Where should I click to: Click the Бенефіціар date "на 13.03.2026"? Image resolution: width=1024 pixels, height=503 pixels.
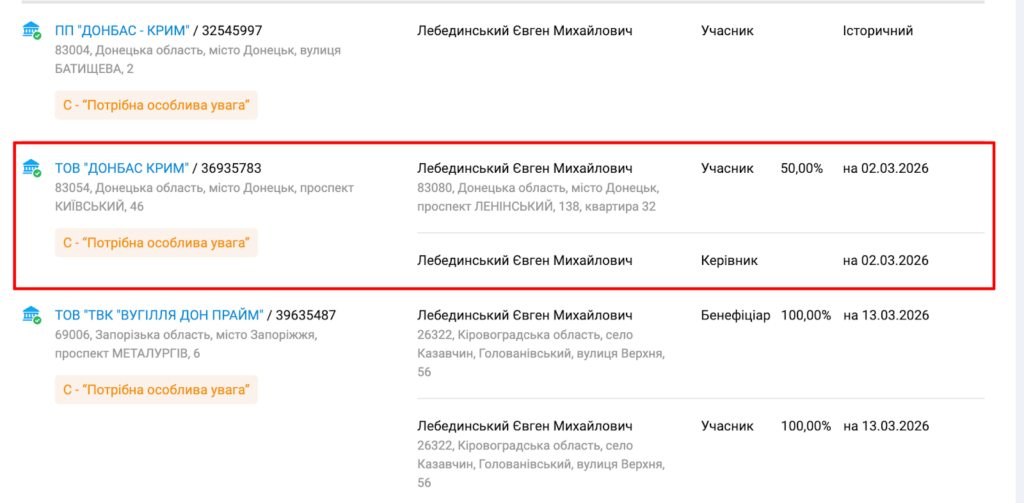coord(886,315)
